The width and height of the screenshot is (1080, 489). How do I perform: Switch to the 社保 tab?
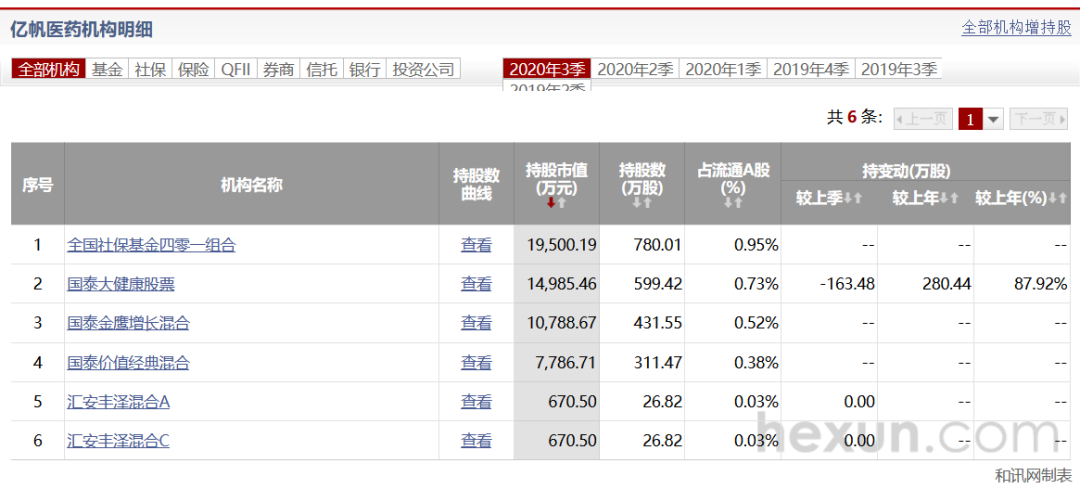pos(149,69)
